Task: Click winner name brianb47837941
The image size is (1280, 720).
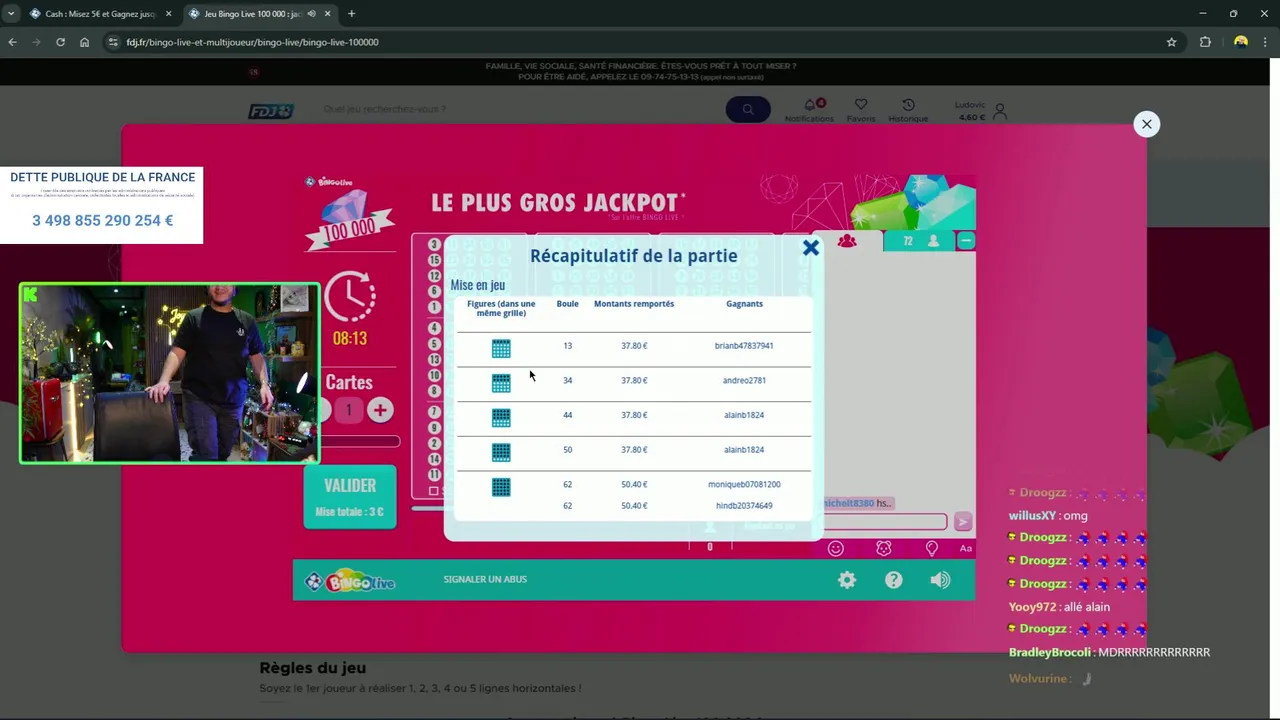Action: click(x=744, y=346)
